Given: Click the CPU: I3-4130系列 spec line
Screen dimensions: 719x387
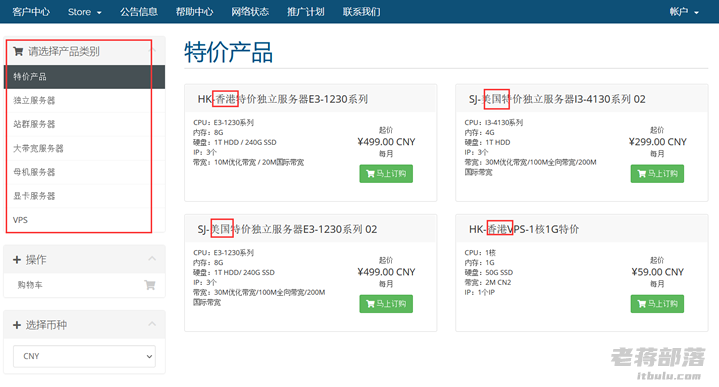Looking at the screenshot, I should click(493, 122).
